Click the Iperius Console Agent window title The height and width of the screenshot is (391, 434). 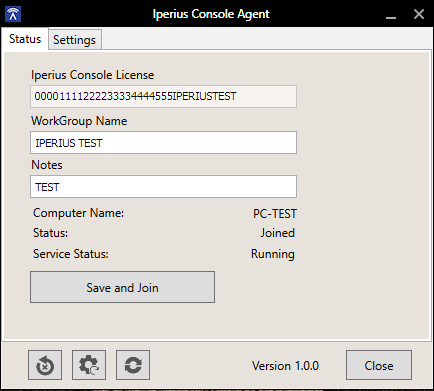click(x=211, y=14)
